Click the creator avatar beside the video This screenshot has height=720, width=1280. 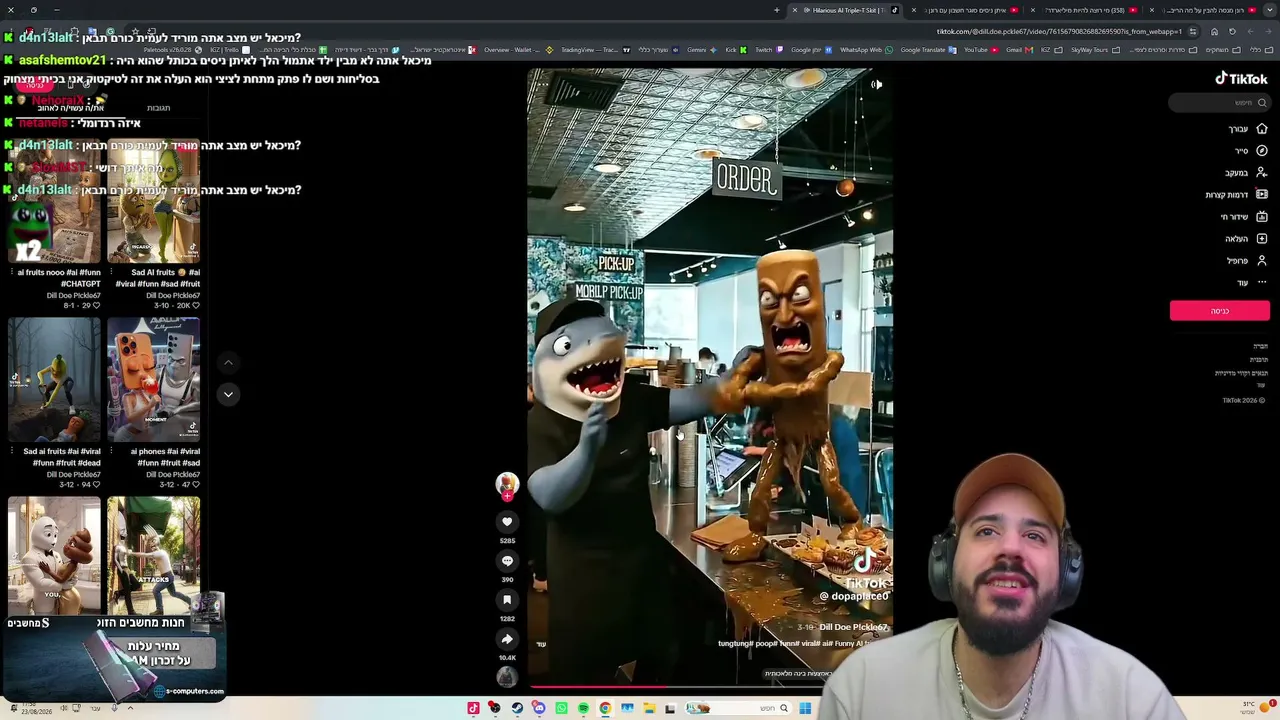[507, 485]
